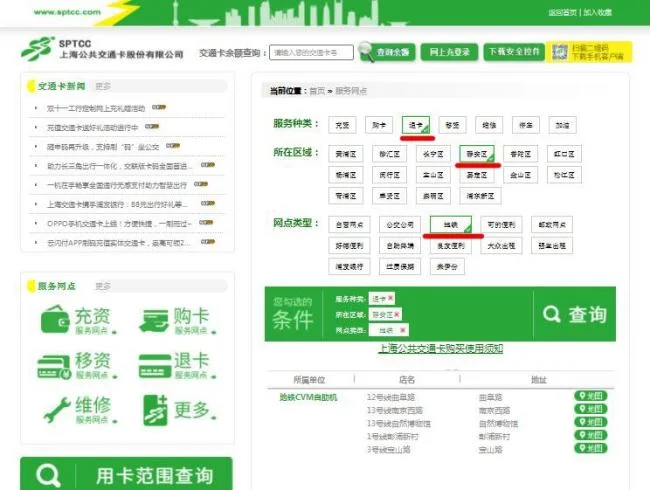Select the 充资 service type
The height and width of the screenshot is (490, 650).
342,125
